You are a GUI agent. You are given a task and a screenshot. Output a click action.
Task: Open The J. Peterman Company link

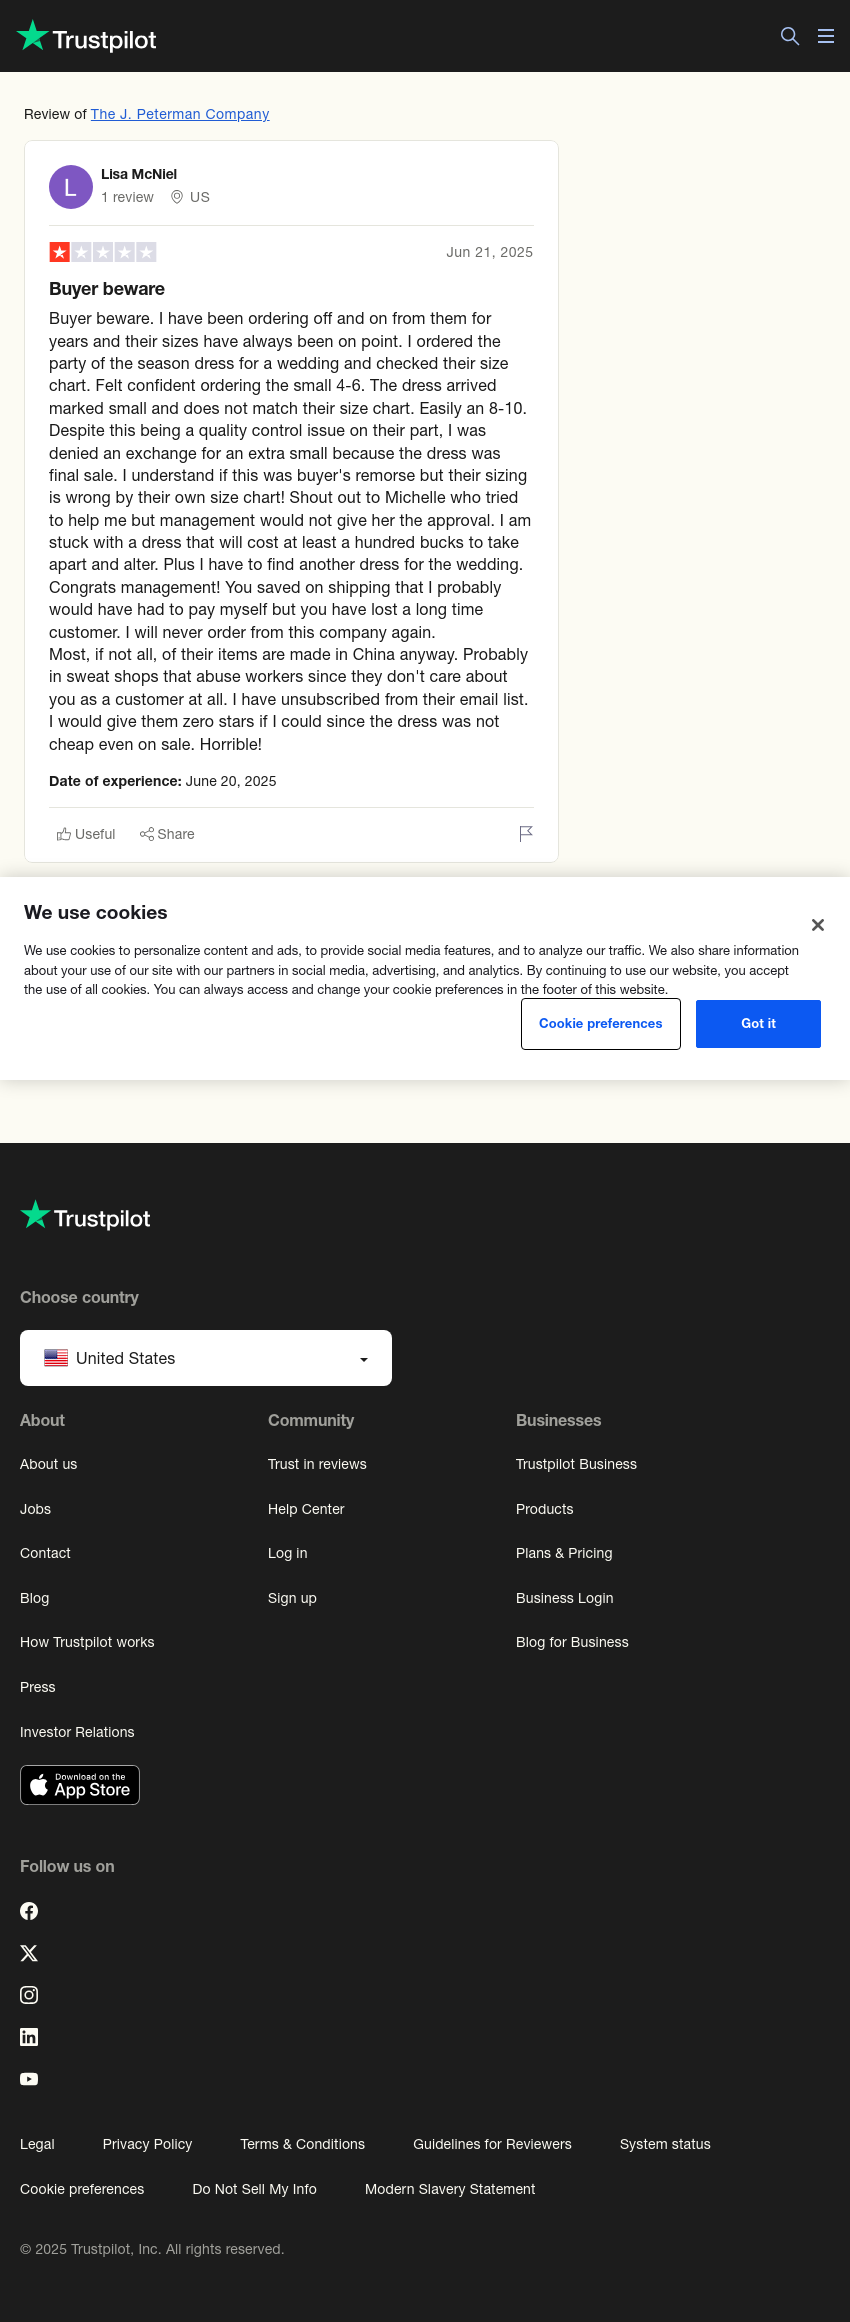(180, 114)
